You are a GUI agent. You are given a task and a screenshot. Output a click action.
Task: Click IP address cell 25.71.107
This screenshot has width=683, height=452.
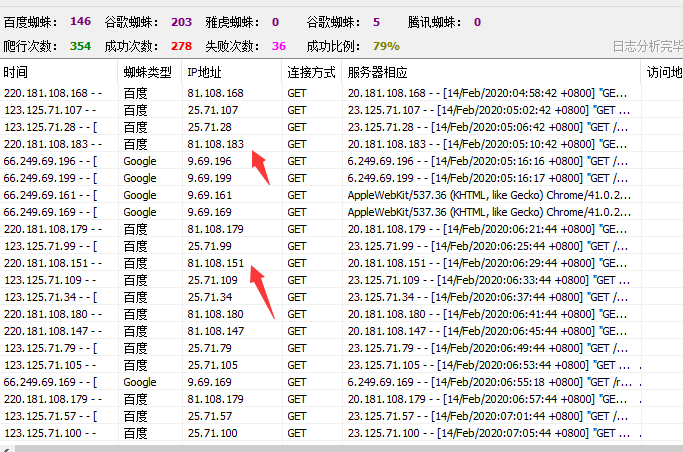213,110
